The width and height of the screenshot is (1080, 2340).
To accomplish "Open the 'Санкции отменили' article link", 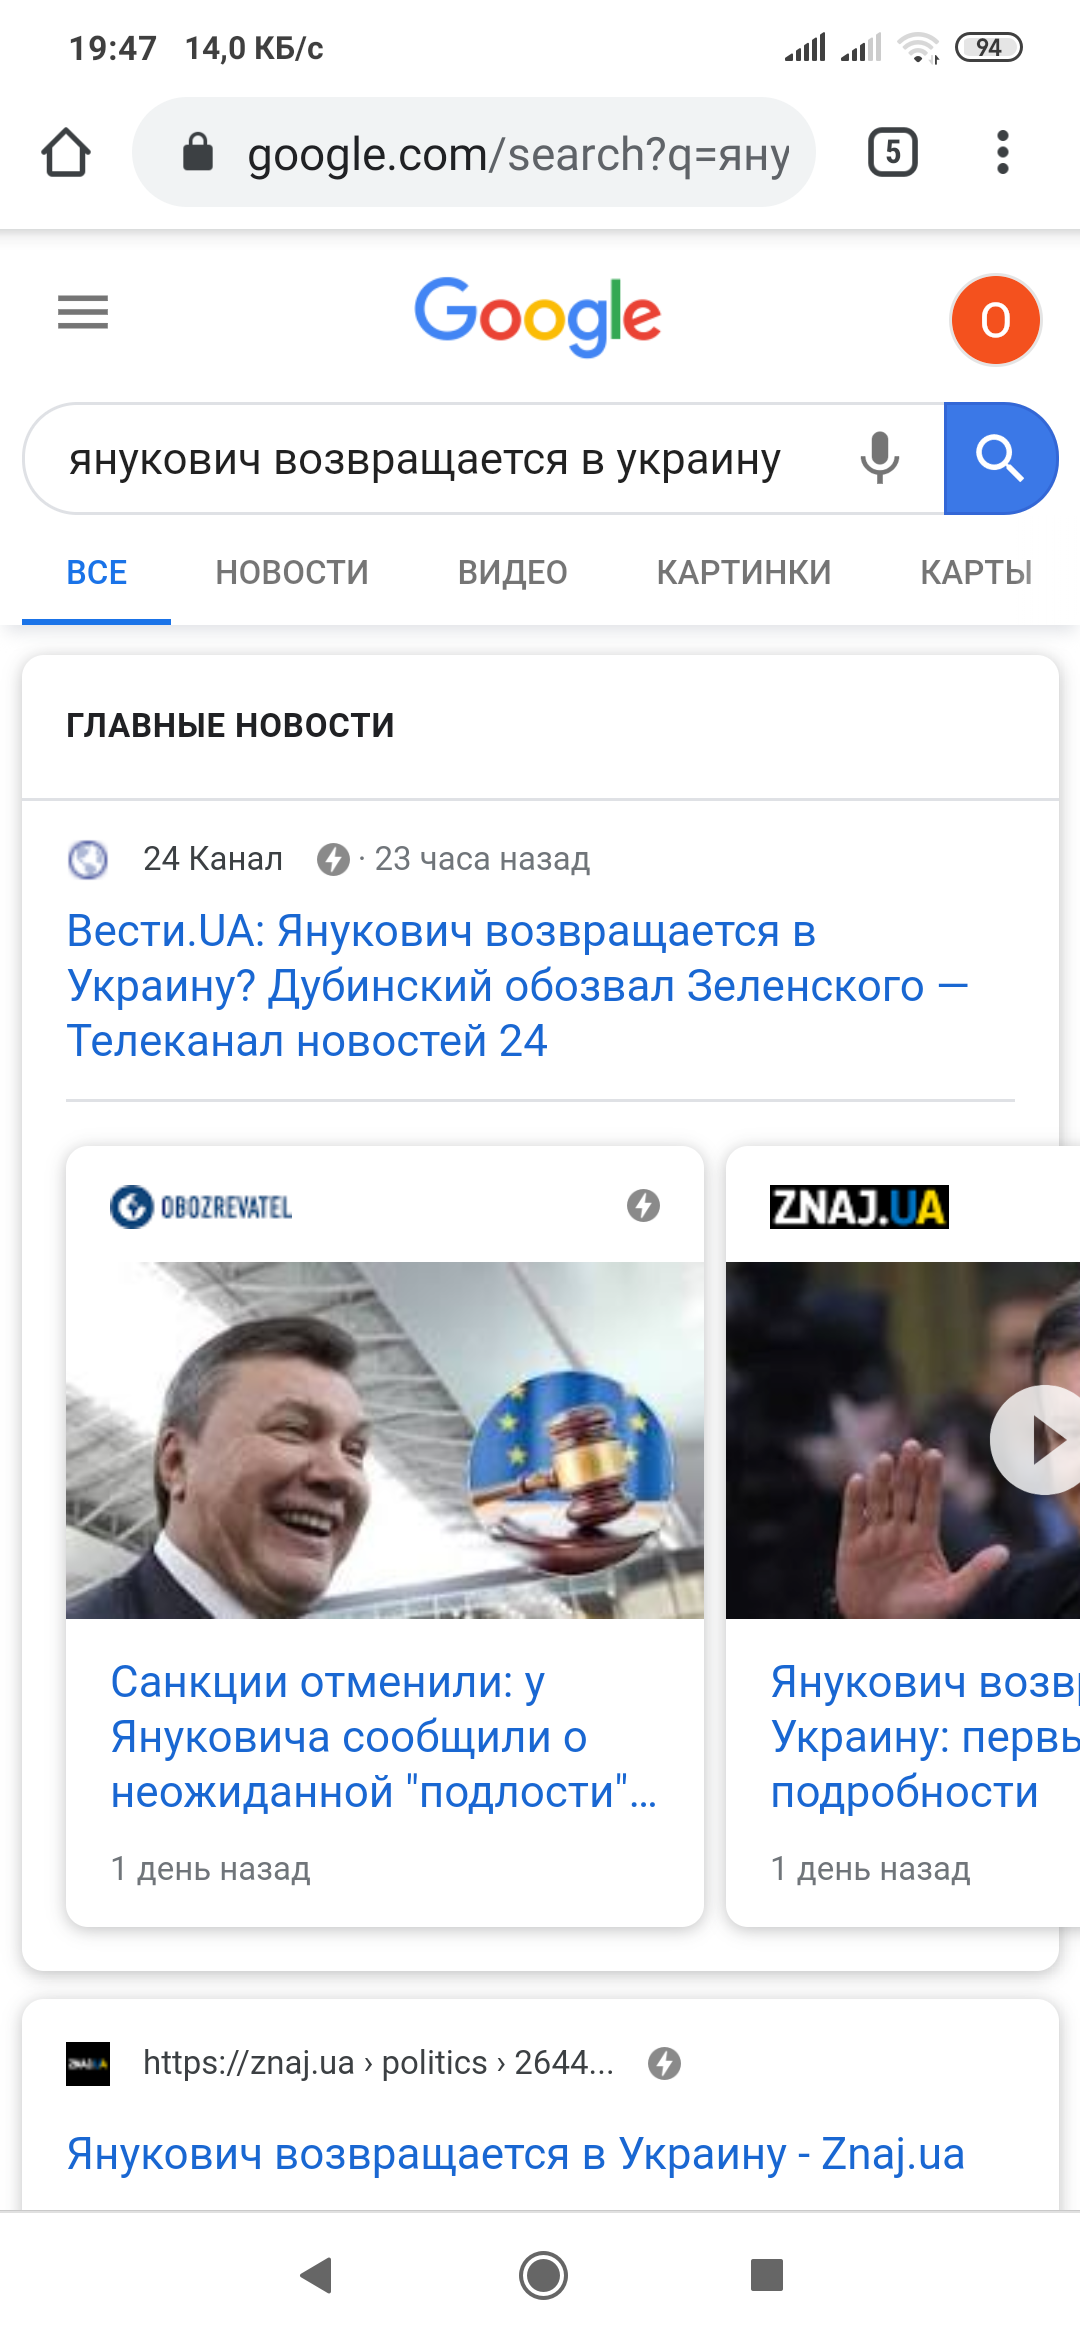I will [384, 1737].
